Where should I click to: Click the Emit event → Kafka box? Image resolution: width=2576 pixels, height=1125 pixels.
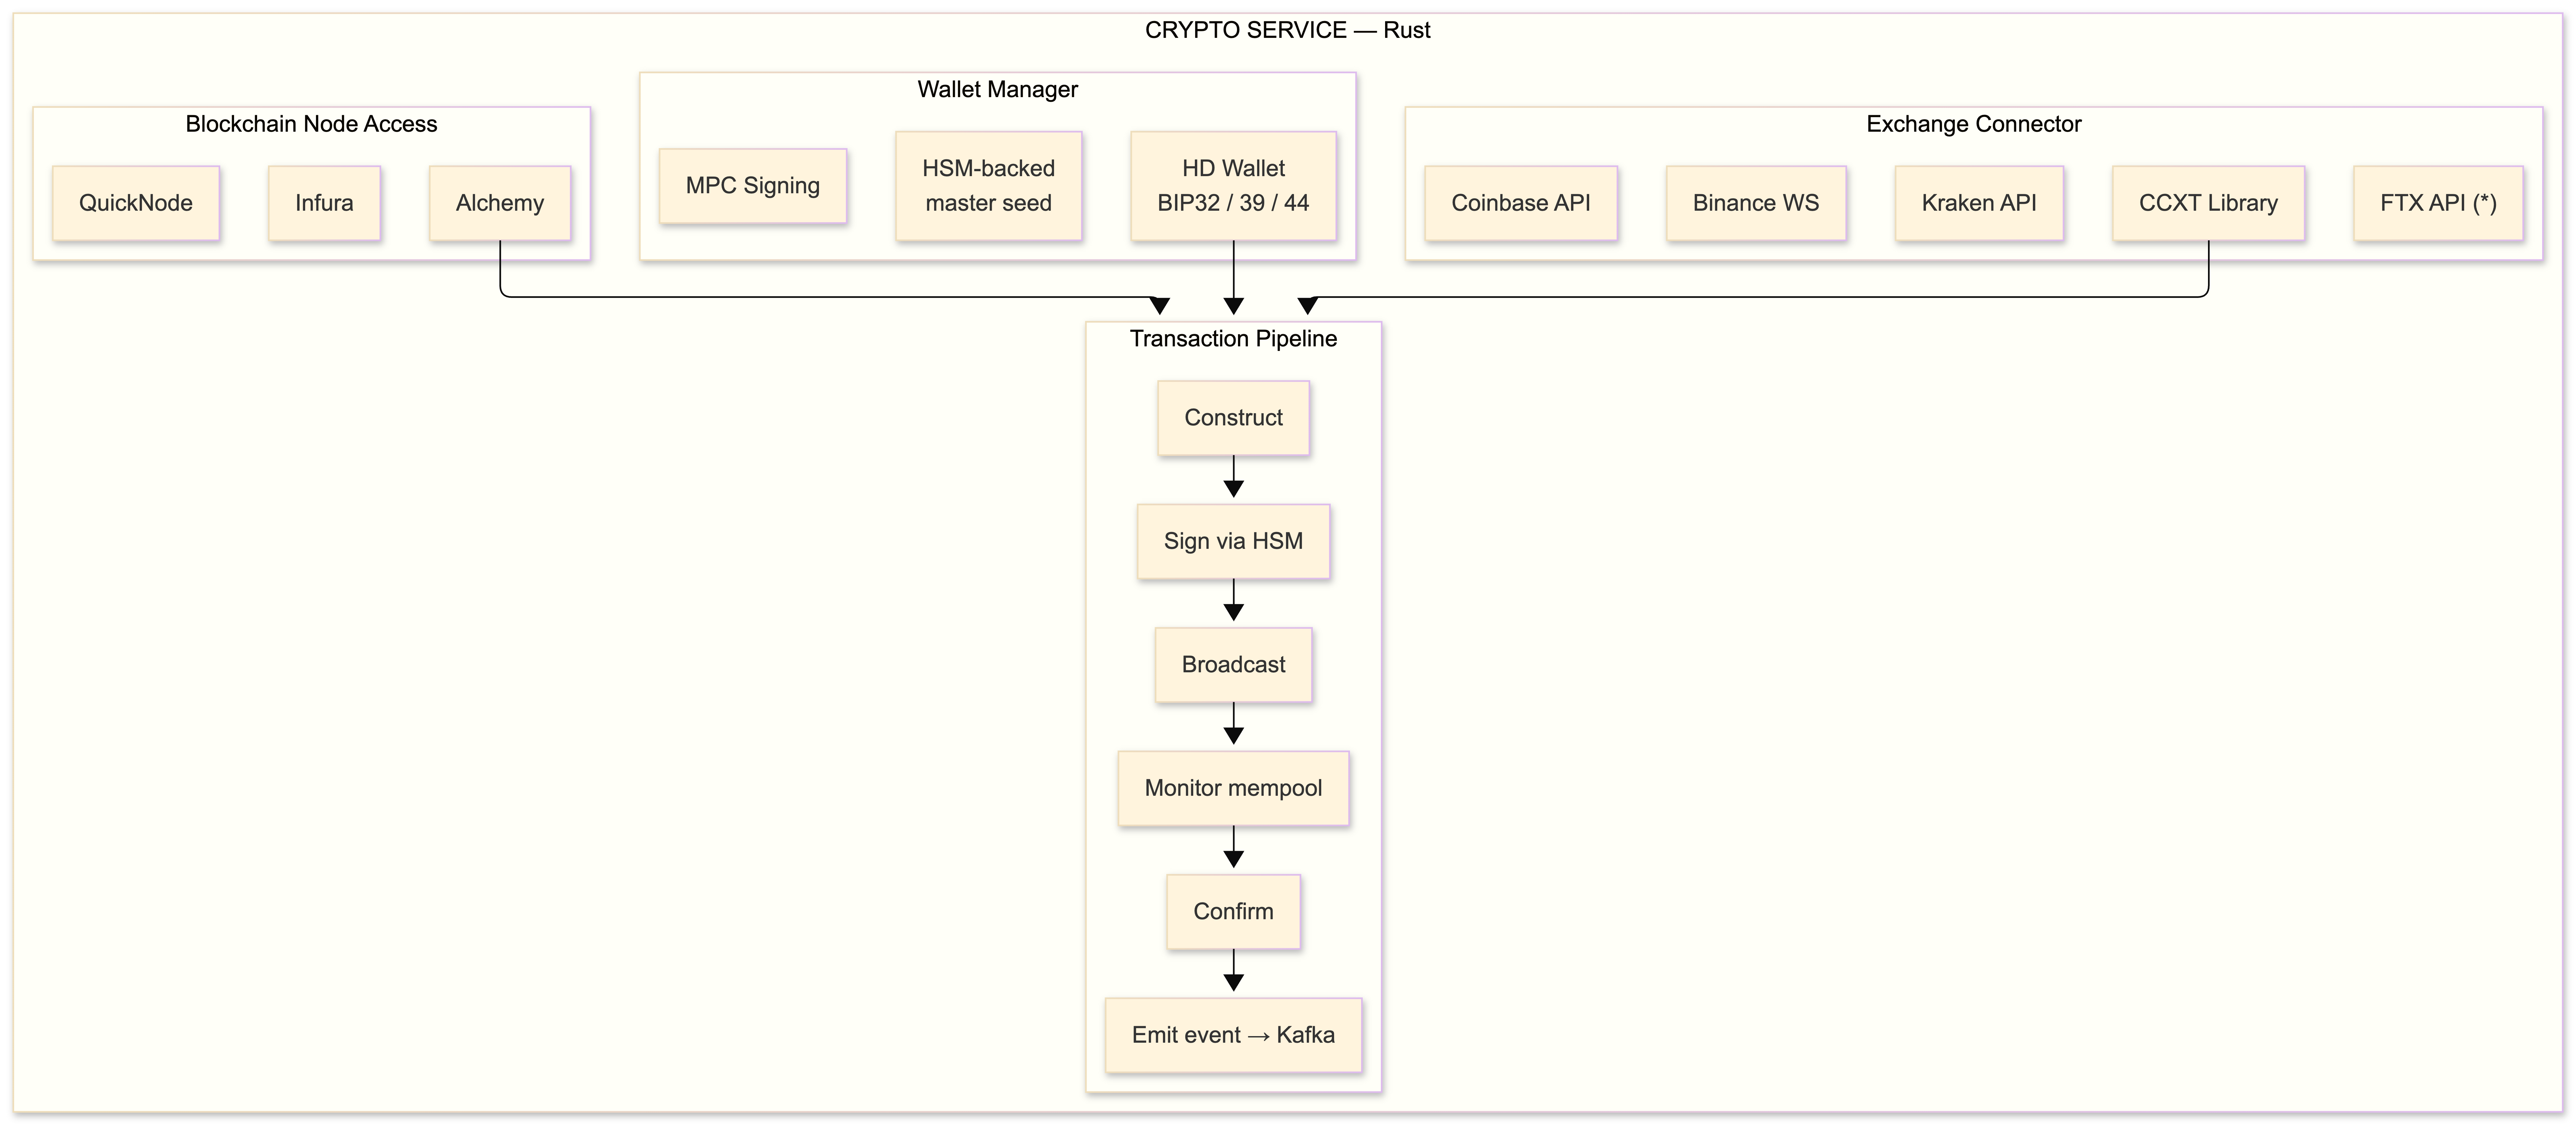(1233, 1035)
